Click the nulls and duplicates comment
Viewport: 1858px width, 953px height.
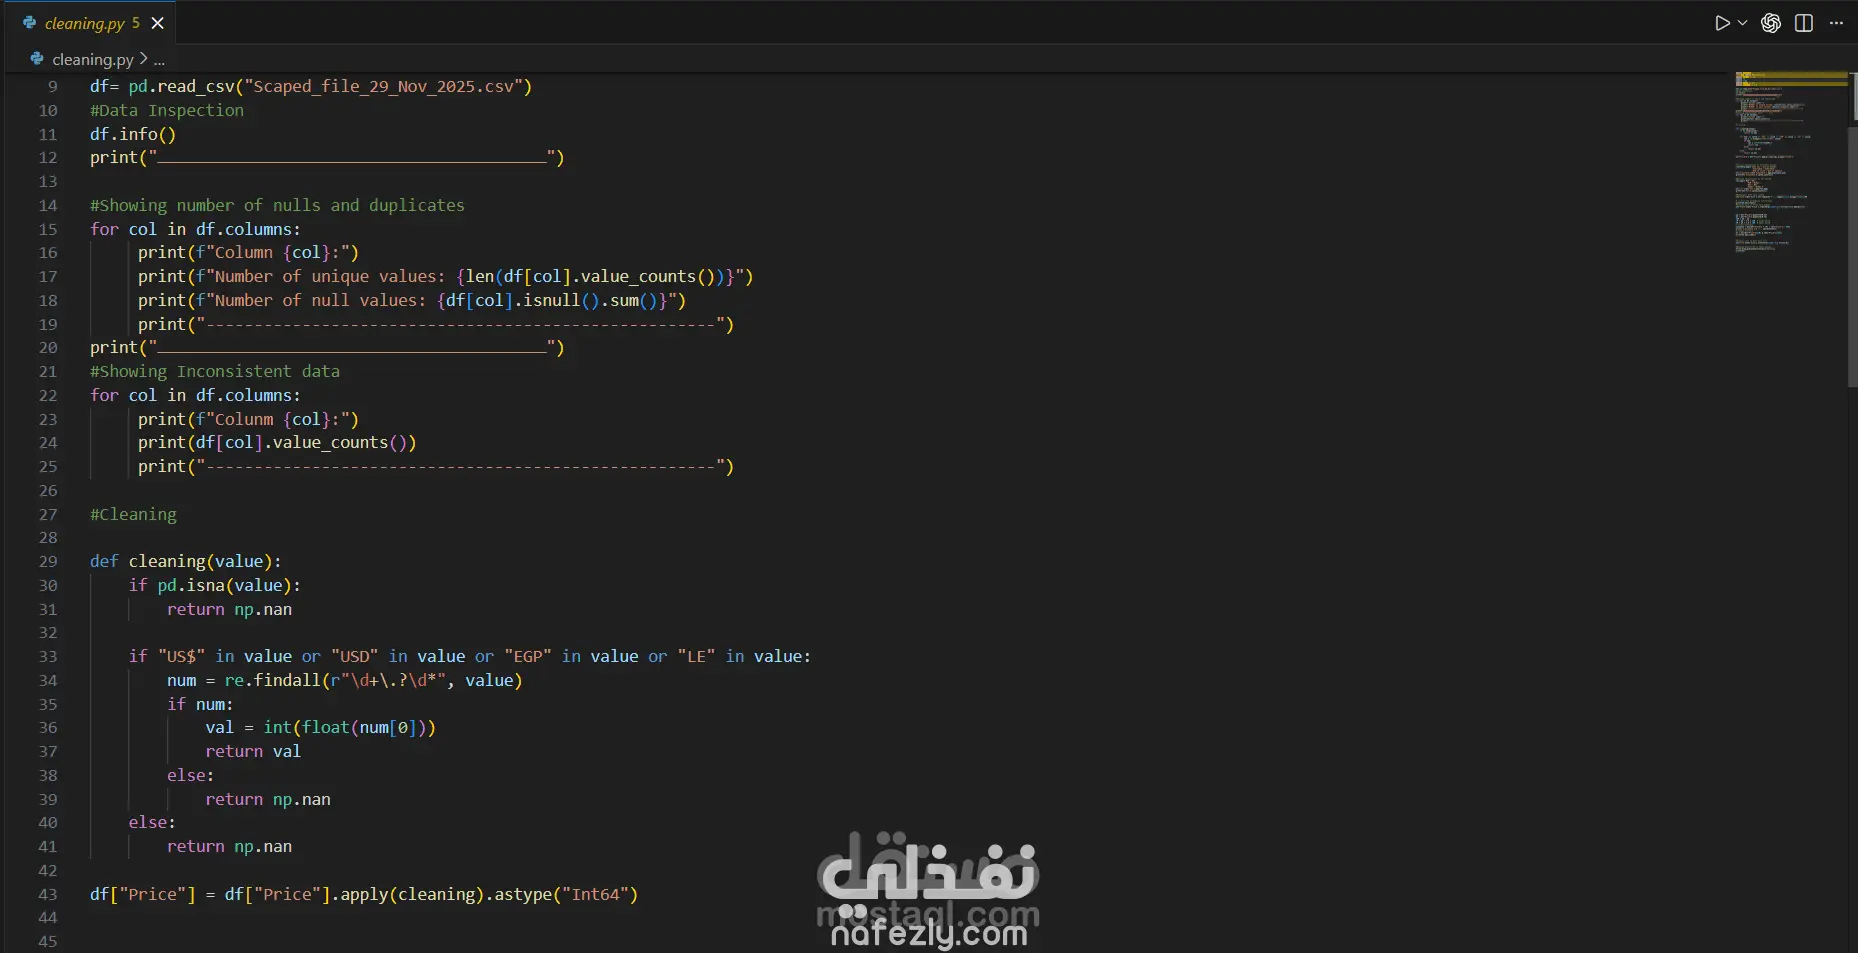click(x=277, y=205)
